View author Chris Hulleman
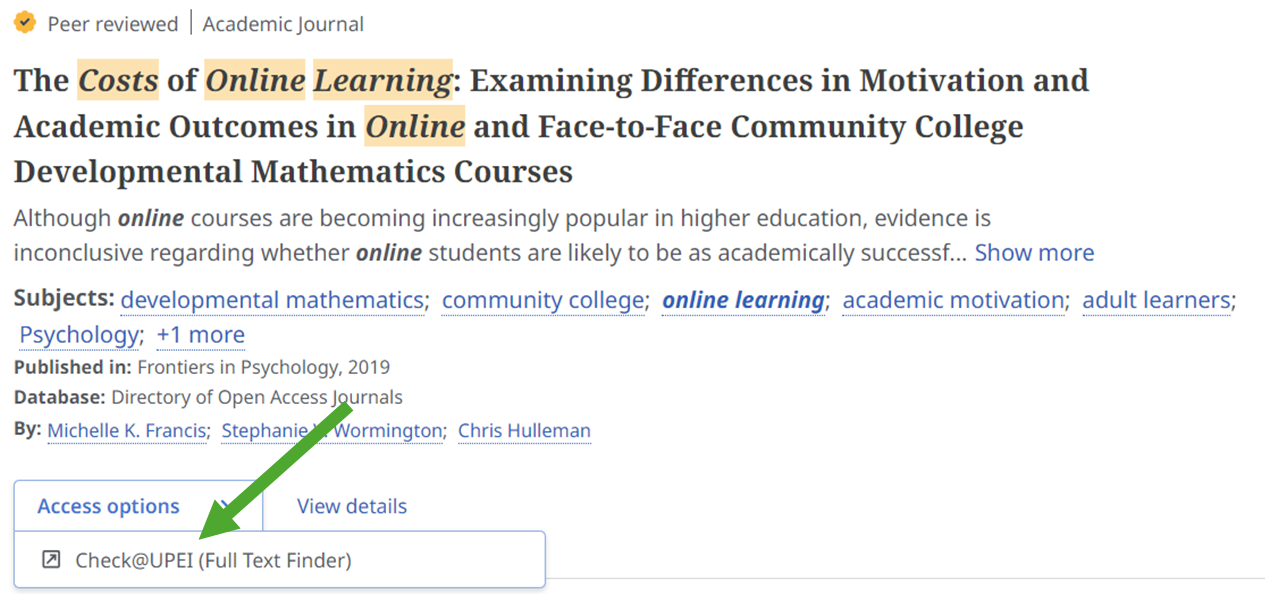The height and width of the screenshot is (599, 1265). coord(524,430)
